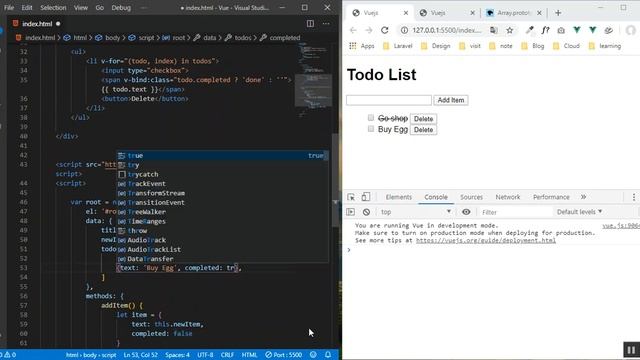Switch to the Network tab in DevTools

click(x=508, y=197)
